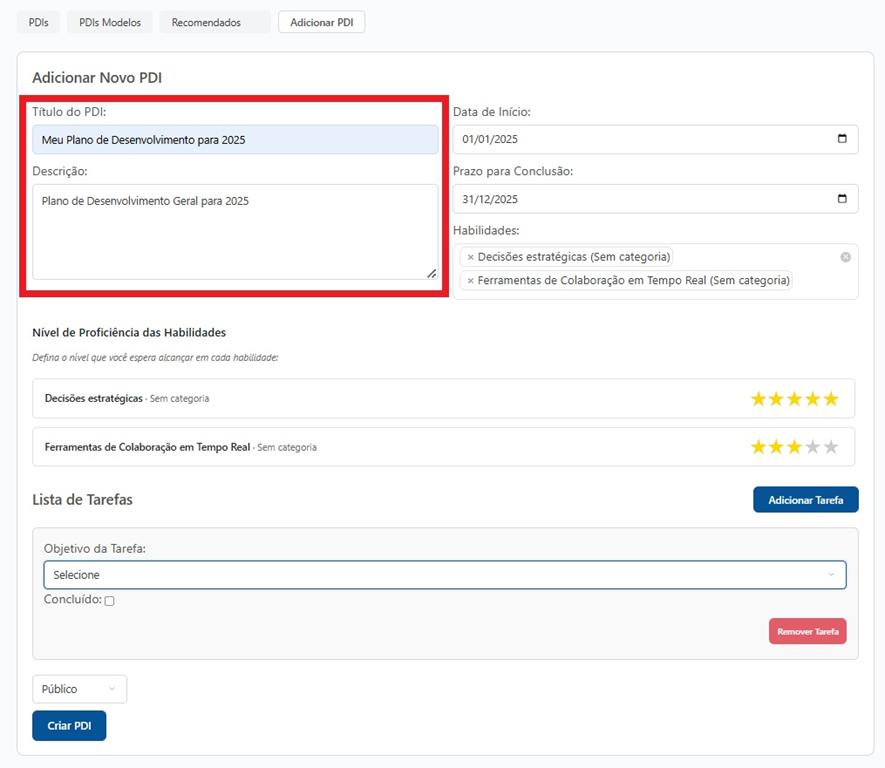Screen dimensions: 885x768
Task: Click the Adicionar Tarefa button
Action: click(x=805, y=500)
